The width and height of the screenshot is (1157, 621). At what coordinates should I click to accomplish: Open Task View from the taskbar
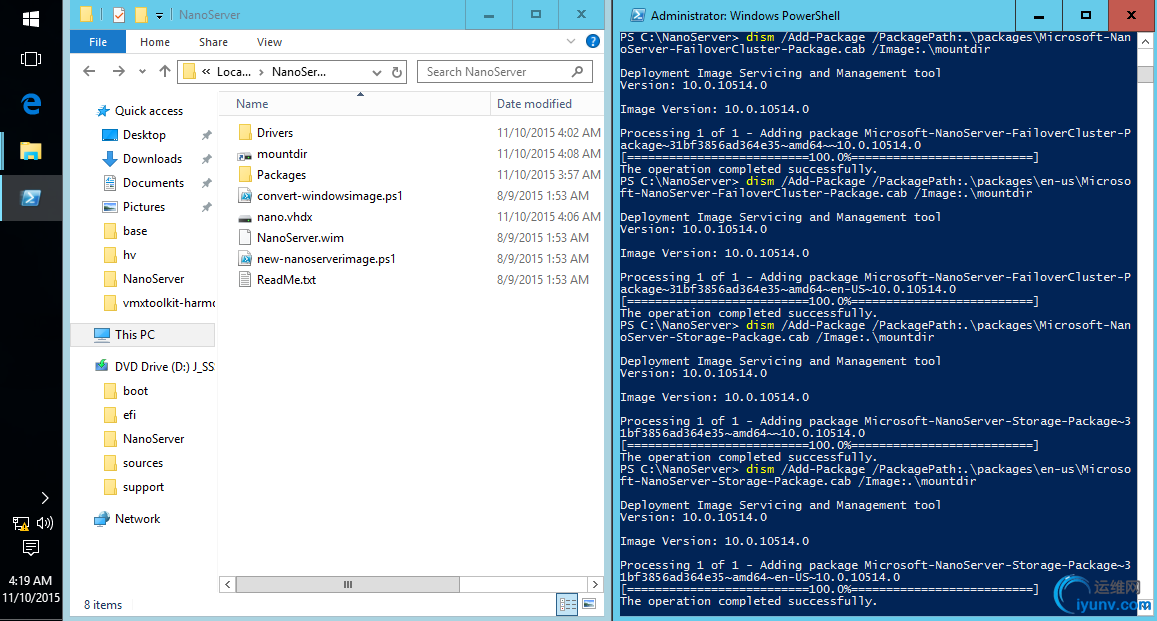(31, 59)
